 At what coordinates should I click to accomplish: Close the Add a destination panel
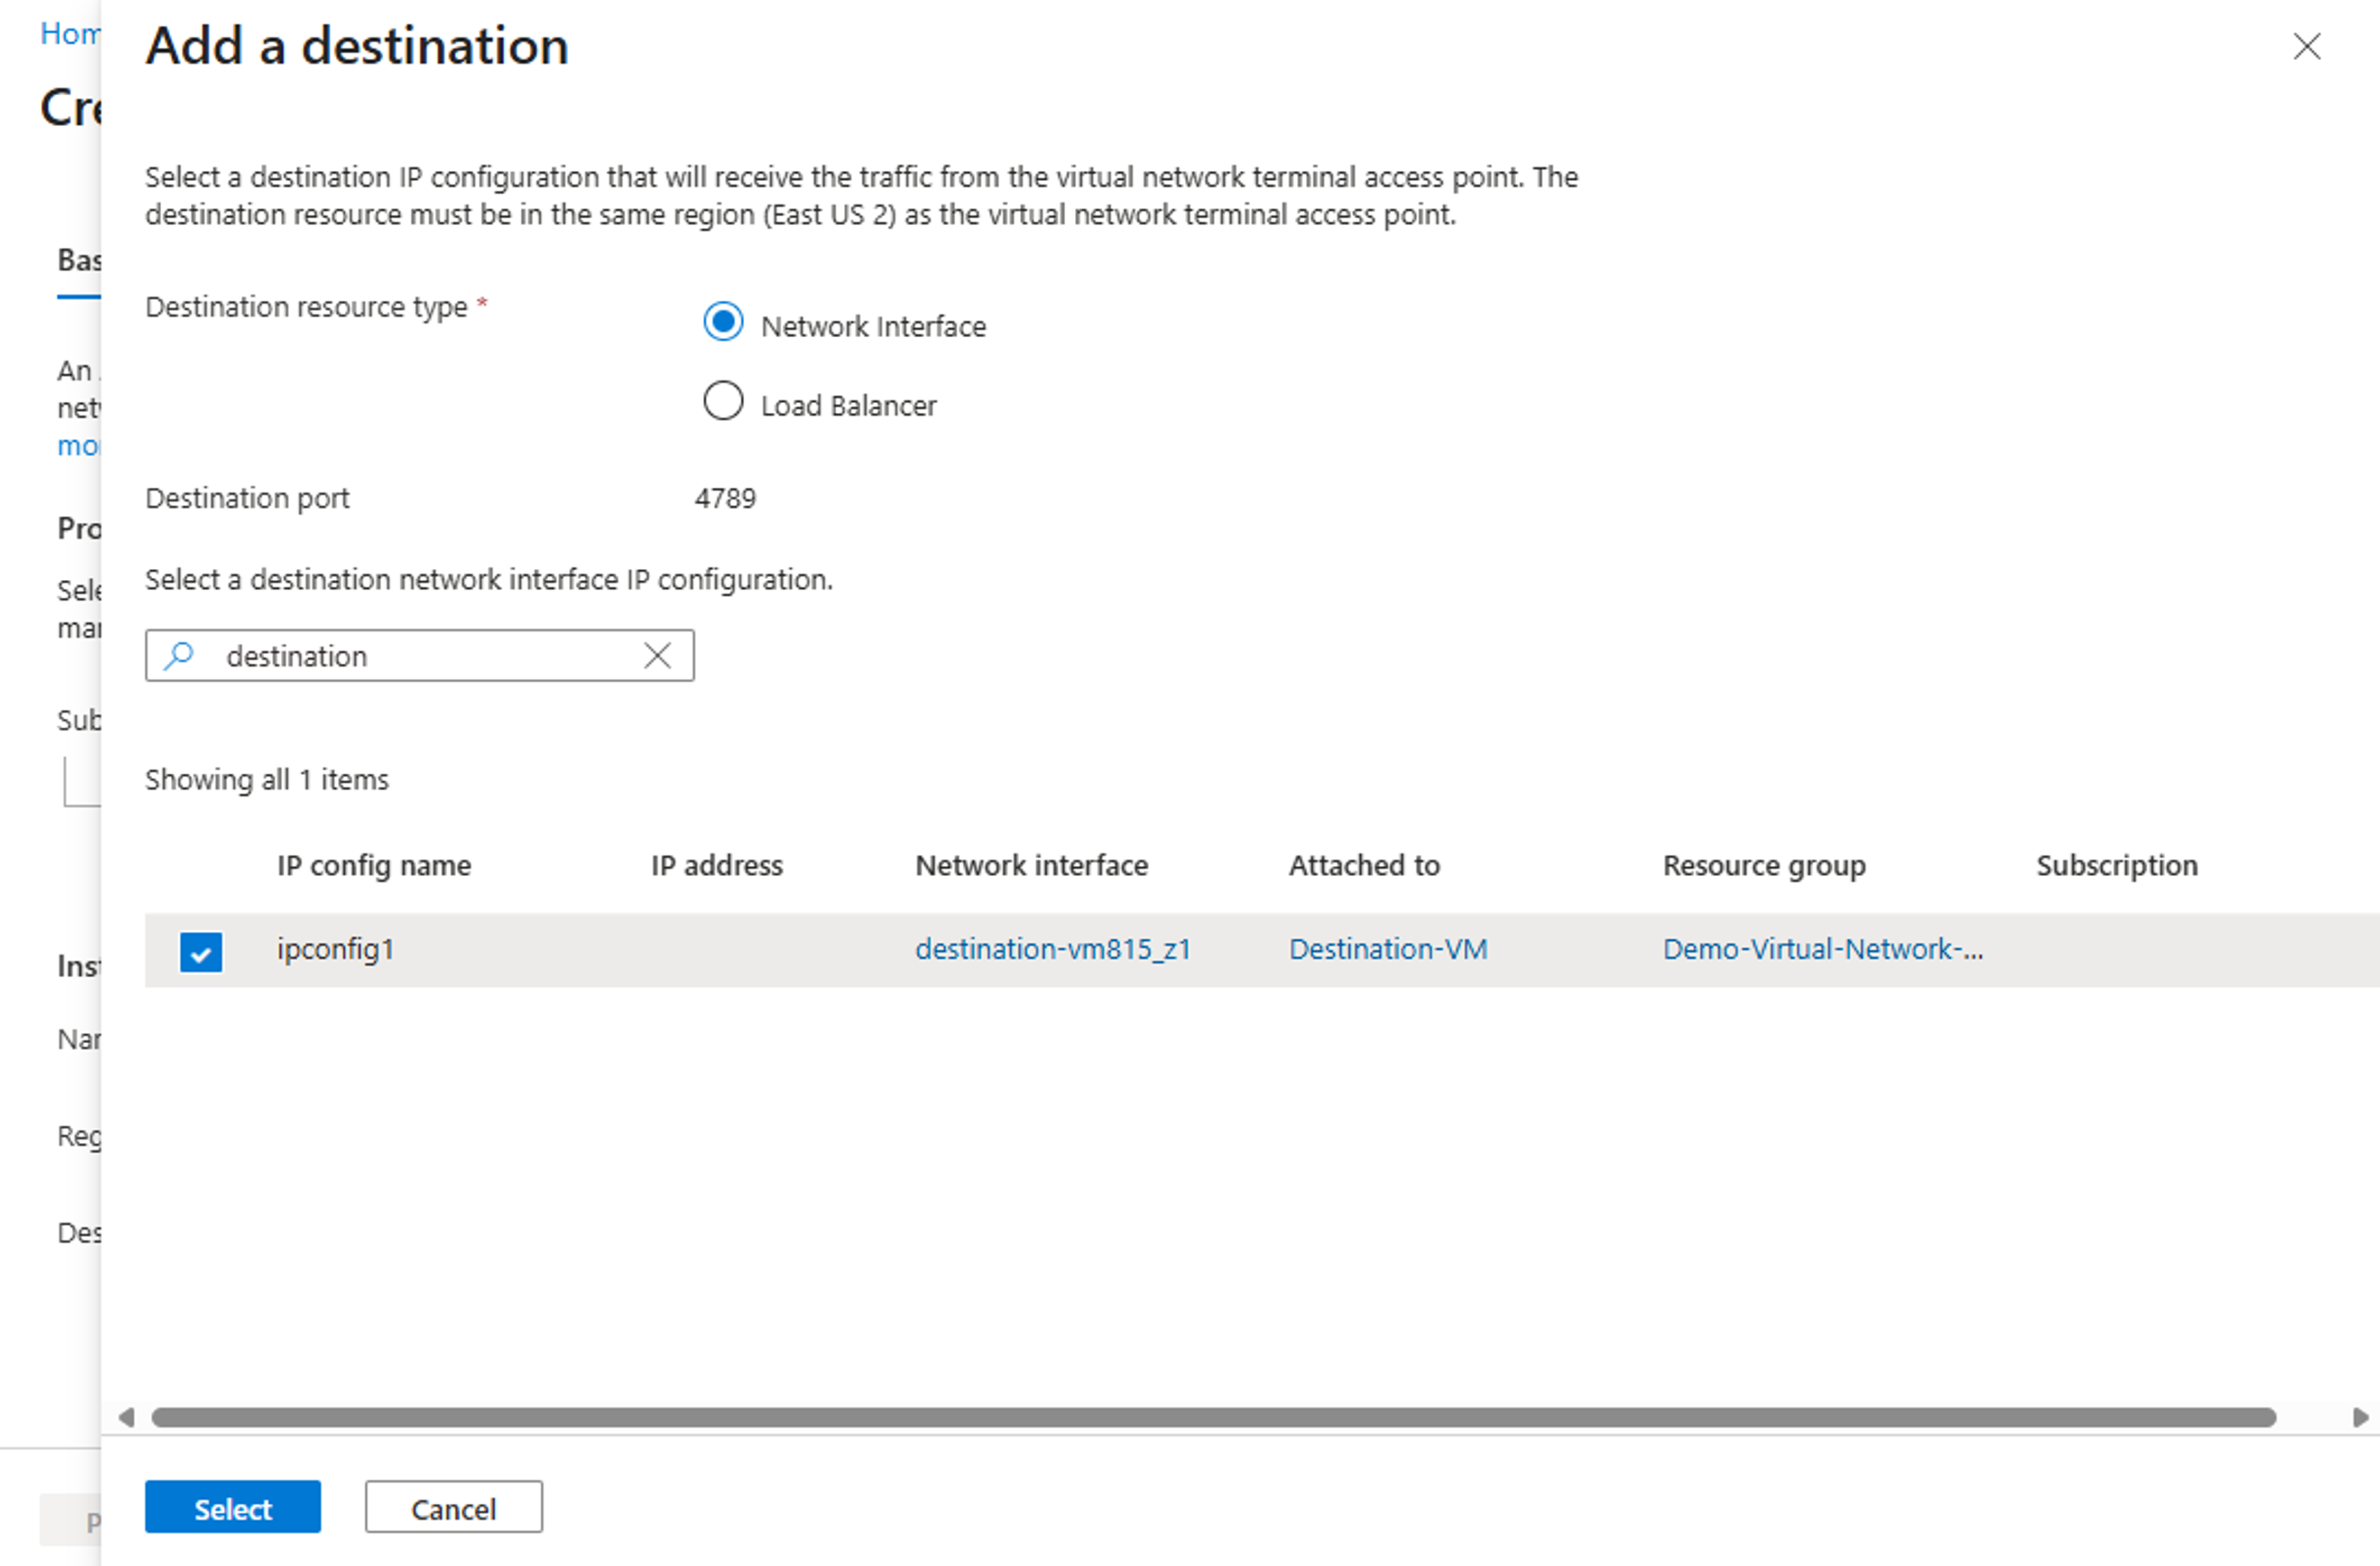coord(2306,46)
